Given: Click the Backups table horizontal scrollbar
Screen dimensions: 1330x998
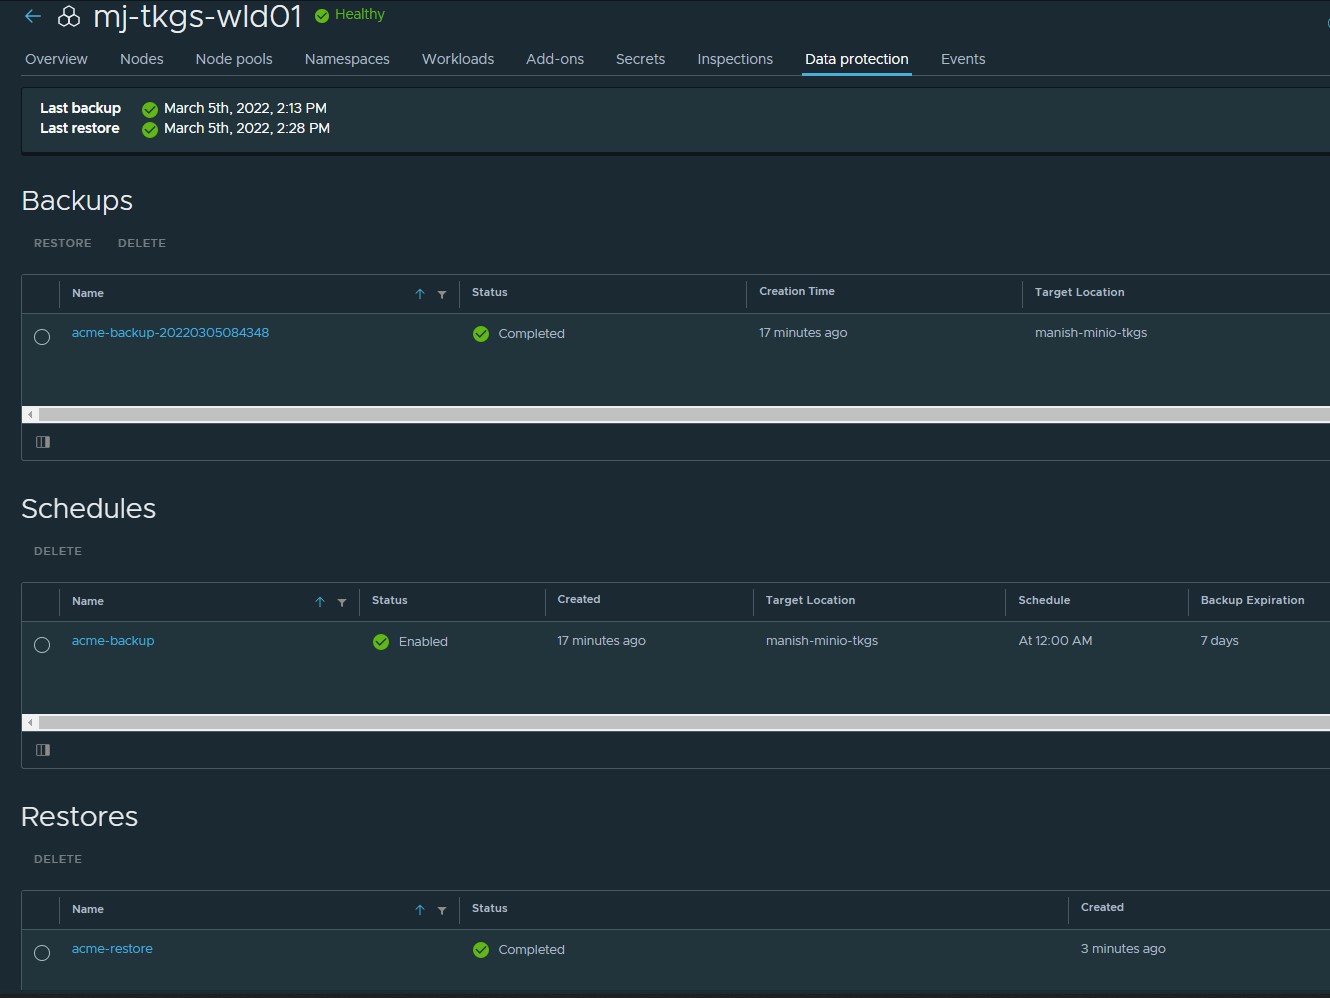Looking at the screenshot, I should tap(680, 414).
